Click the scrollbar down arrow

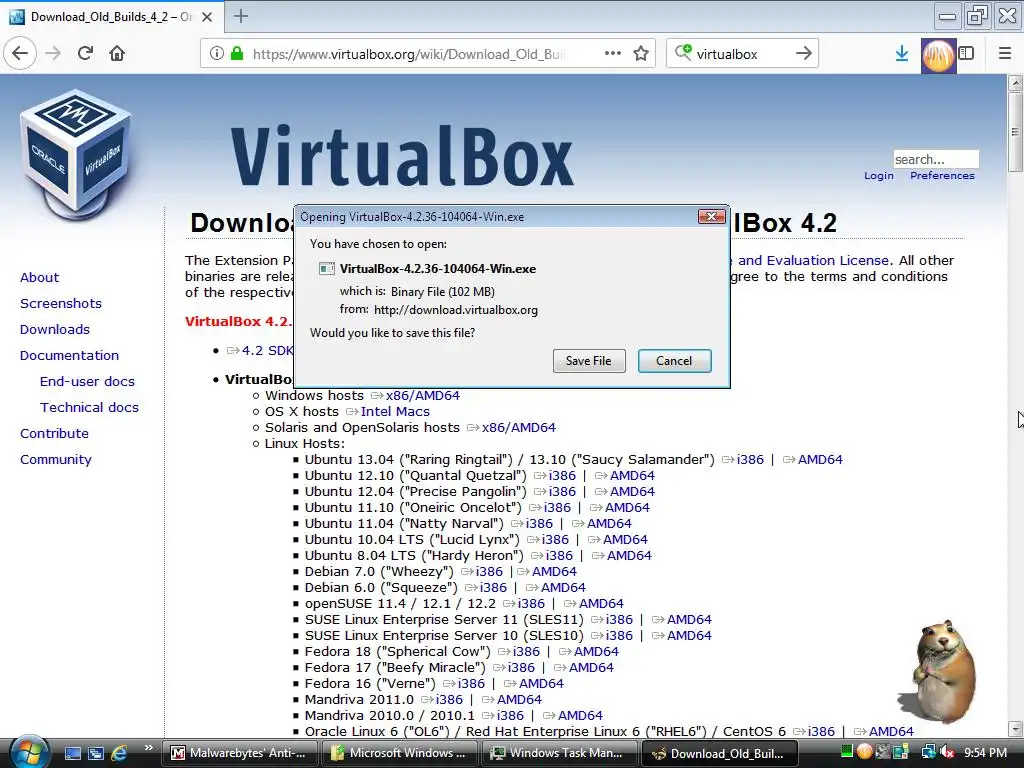(1015, 729)
